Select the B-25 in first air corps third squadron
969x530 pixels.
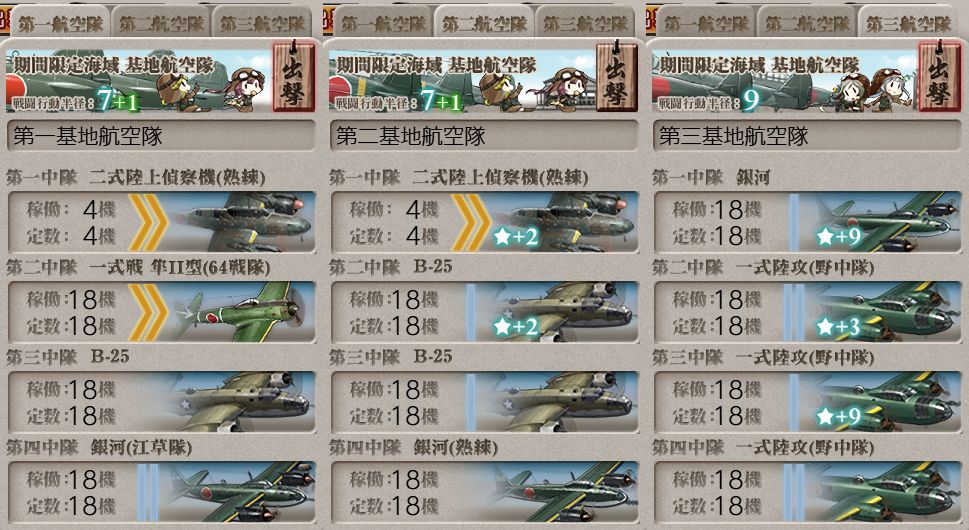tap(162, 402)
